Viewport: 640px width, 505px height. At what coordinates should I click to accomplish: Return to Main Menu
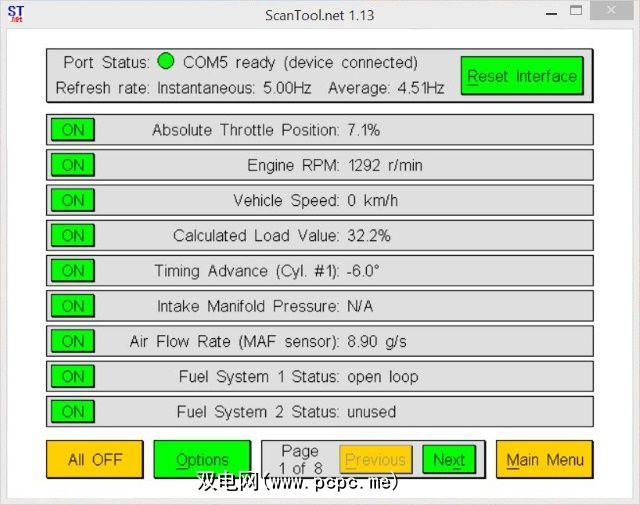[544, 459]
